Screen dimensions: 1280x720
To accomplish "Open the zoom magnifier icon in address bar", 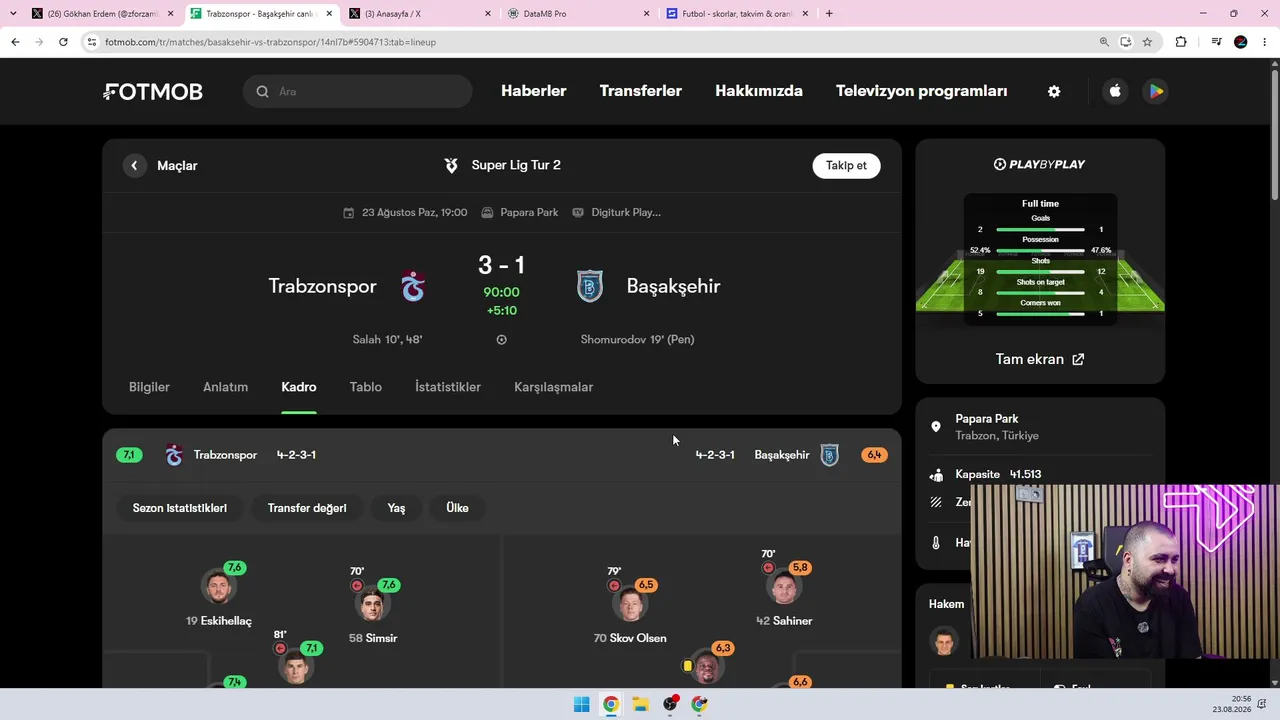I will 1104,42.
